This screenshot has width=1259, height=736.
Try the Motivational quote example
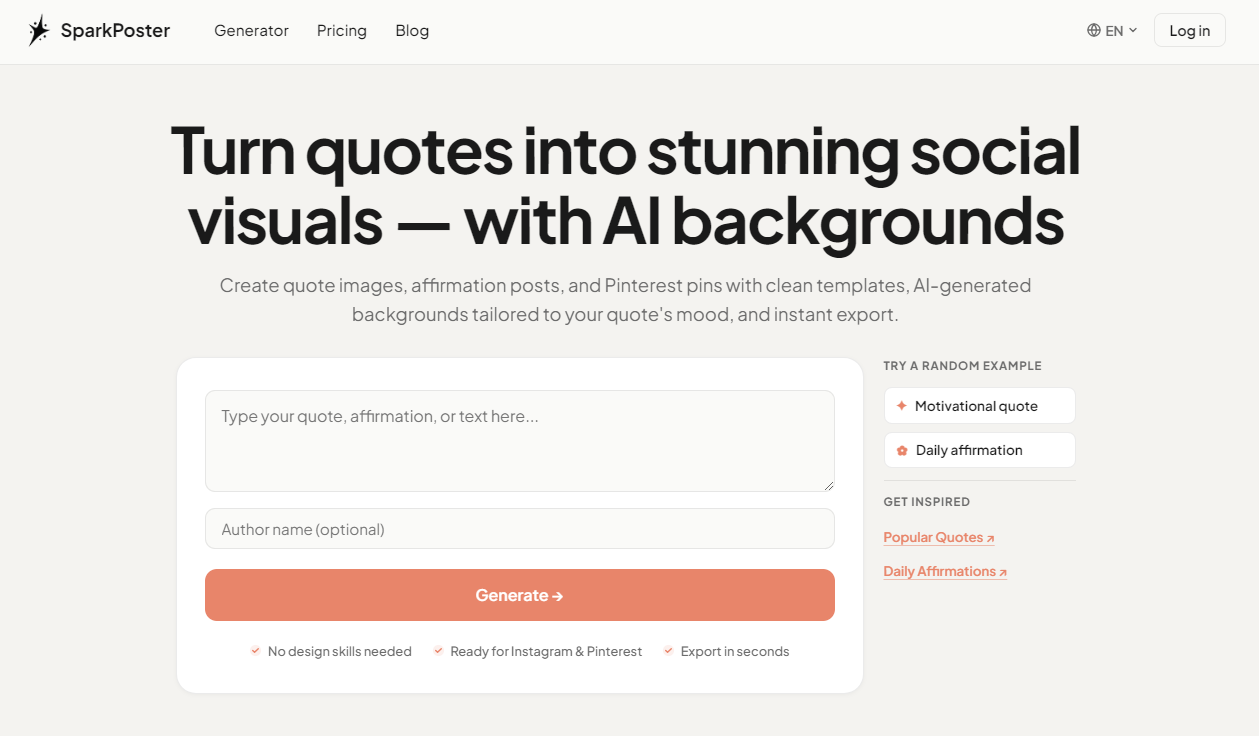(979, 405)
